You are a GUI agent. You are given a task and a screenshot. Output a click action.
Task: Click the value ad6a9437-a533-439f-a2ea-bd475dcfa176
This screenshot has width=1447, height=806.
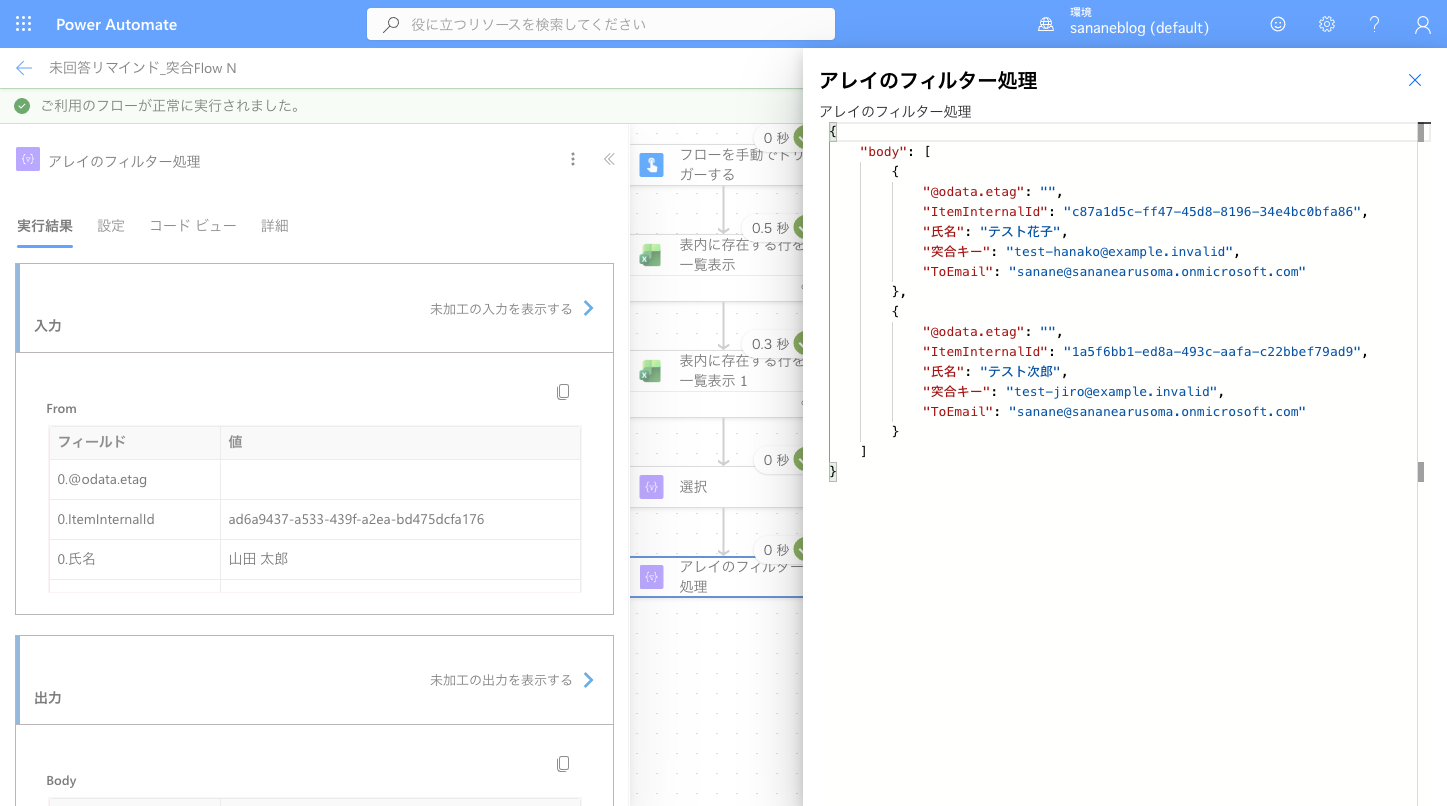tap(357, 520)
